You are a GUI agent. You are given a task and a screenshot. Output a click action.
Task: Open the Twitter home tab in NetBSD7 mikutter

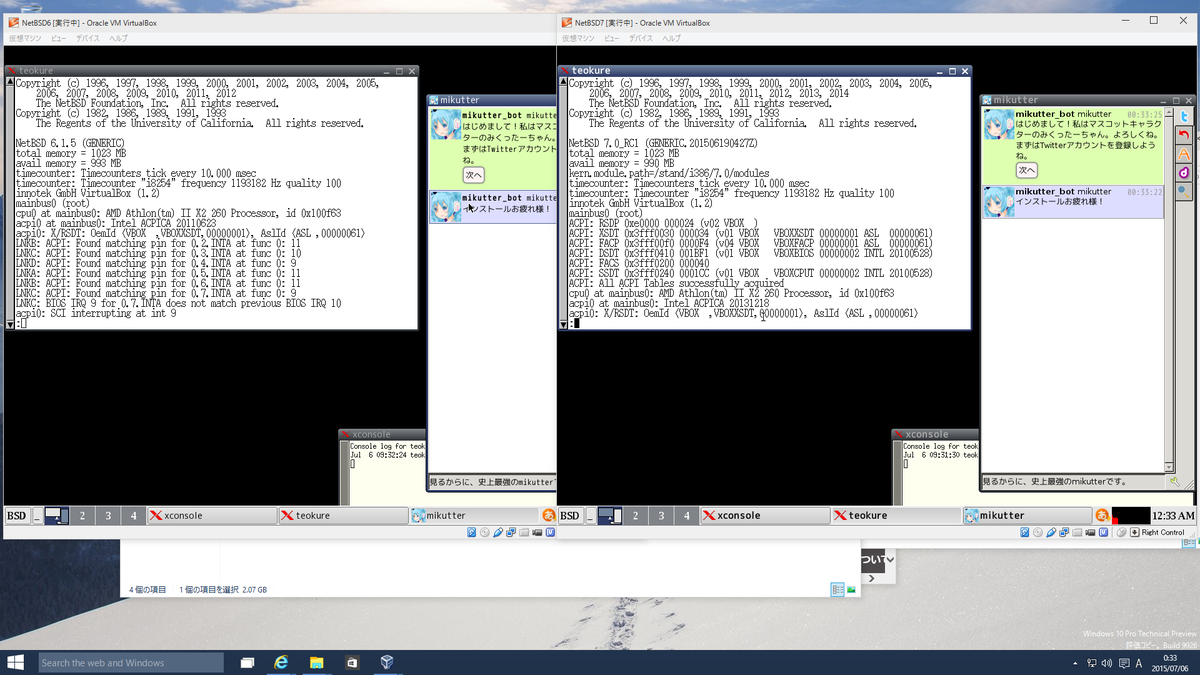(1185, 116)
